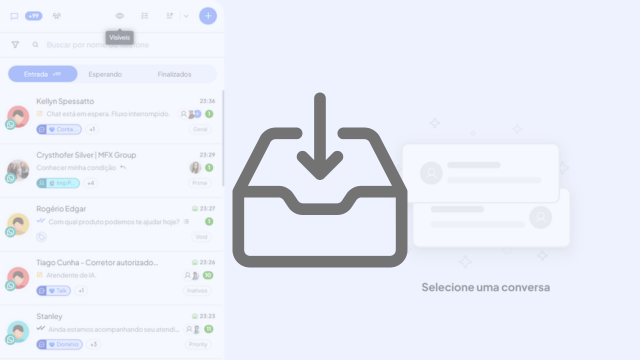Click list icon after 'Com qual produto podemos' message

point(186,222)
